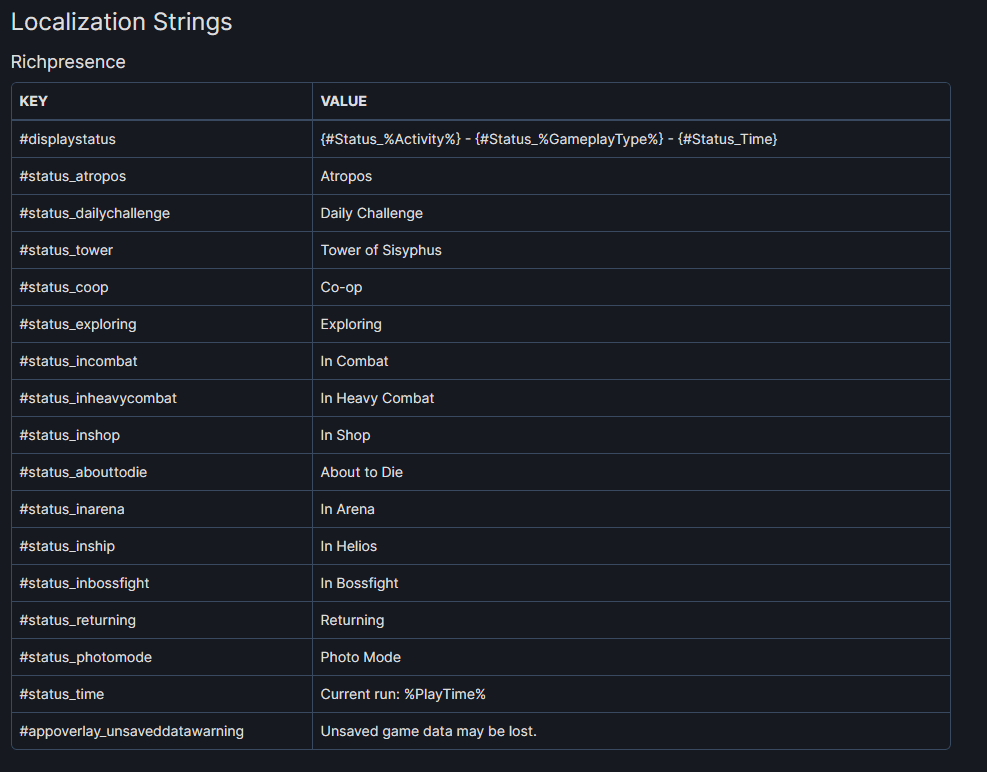Click the display status format string value
Viewport: 987px width, 772px height.
tap(548, 139)
